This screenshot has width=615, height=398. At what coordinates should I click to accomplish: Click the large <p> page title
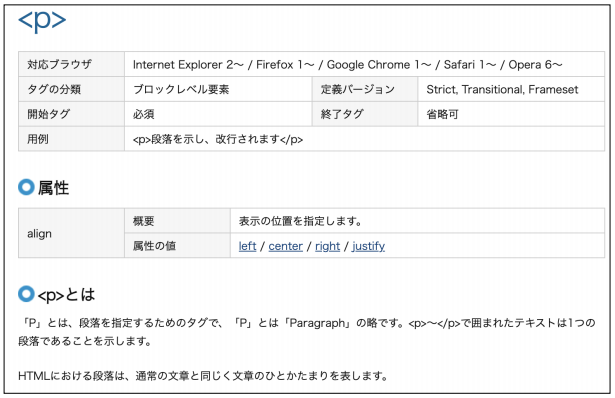(x=42, y=20)
